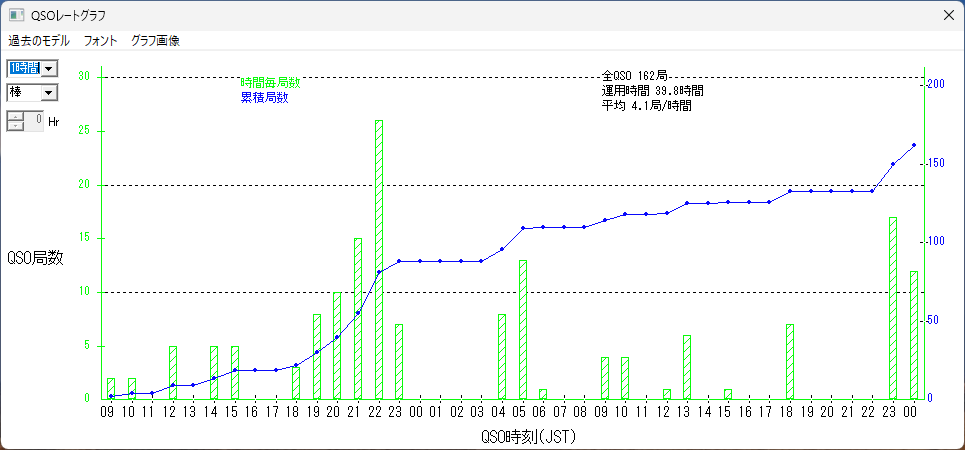Click the right axis value 150

tap(938, 163)
